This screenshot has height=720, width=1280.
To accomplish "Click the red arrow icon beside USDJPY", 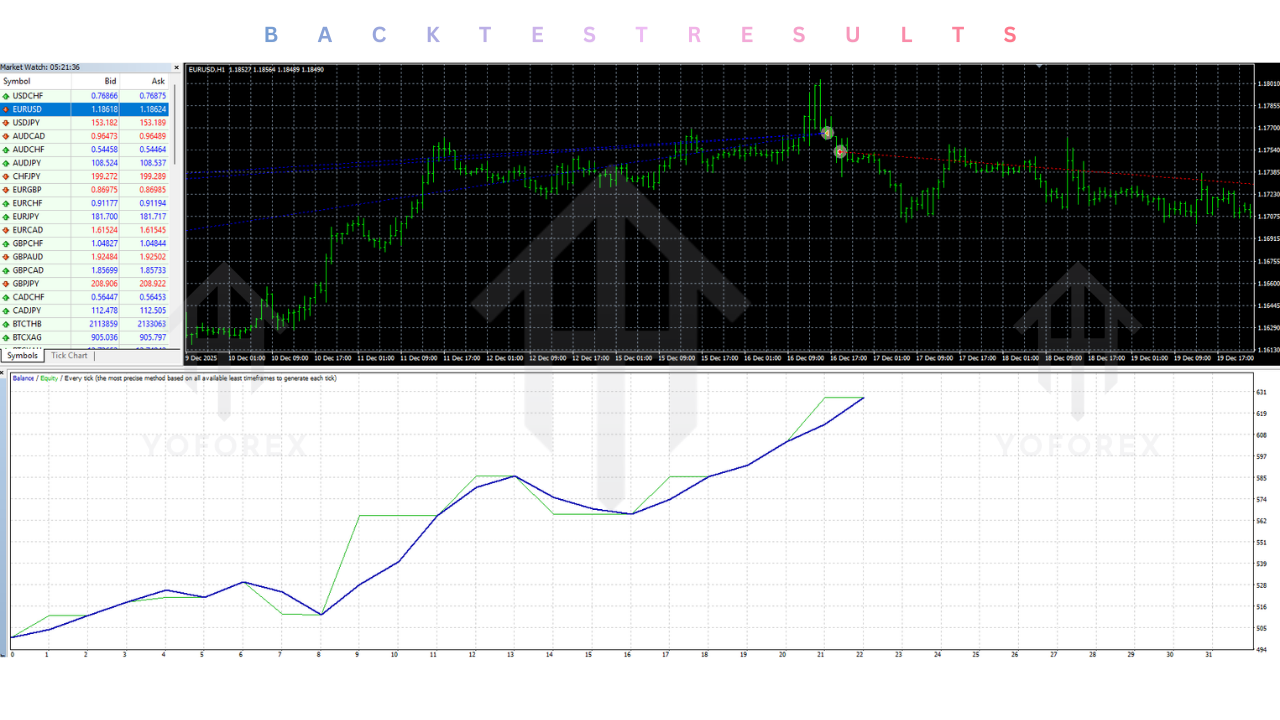I will pyautogui.click(x=8, y=122).
